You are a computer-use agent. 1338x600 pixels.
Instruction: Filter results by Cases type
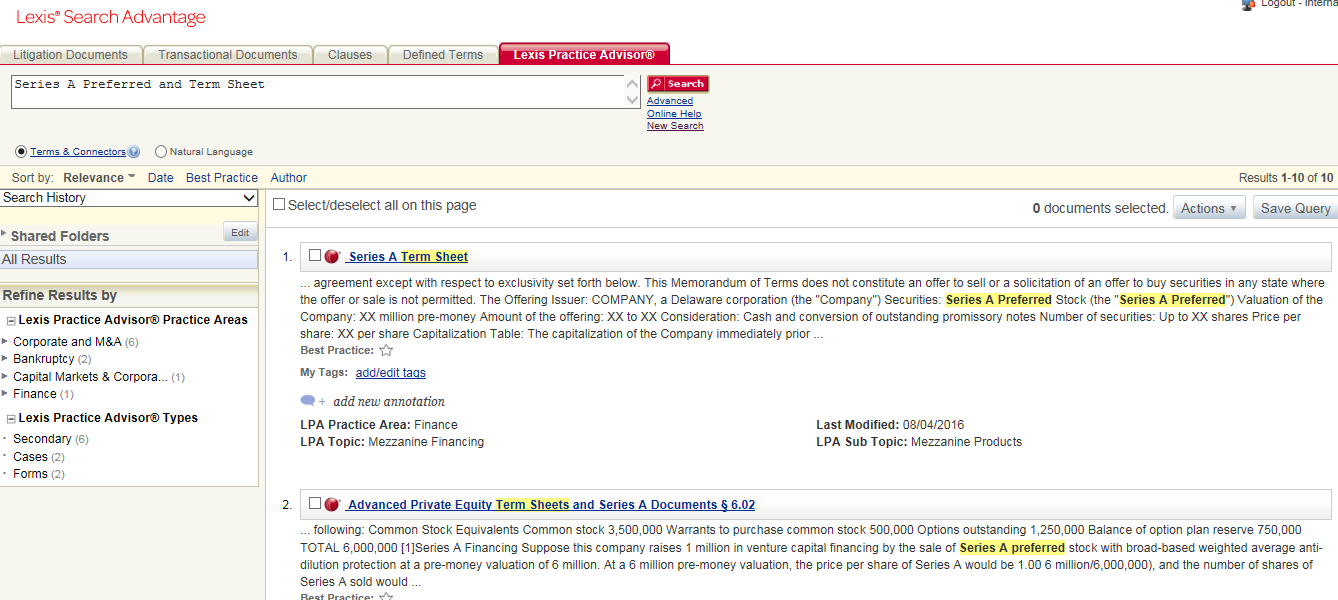point(30,457)
